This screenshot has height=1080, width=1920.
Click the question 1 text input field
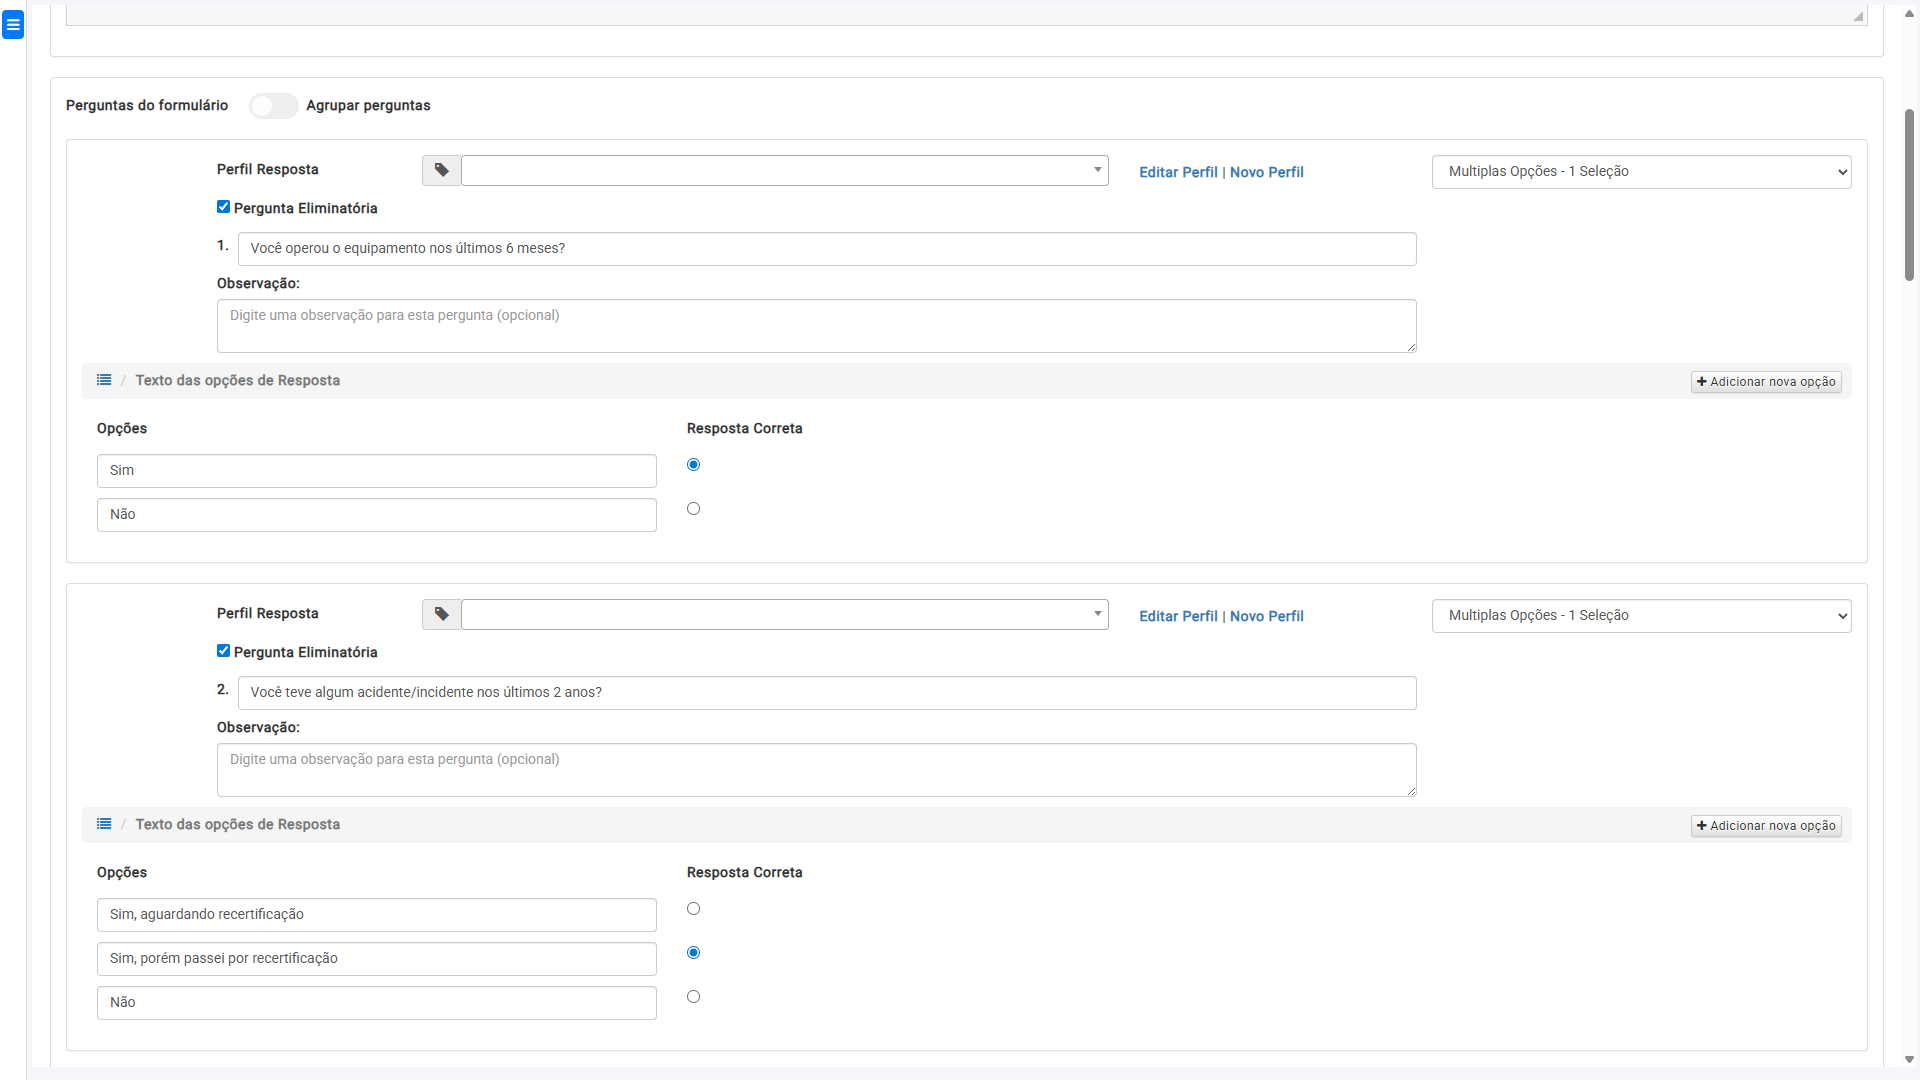click(x=826, y=249)
